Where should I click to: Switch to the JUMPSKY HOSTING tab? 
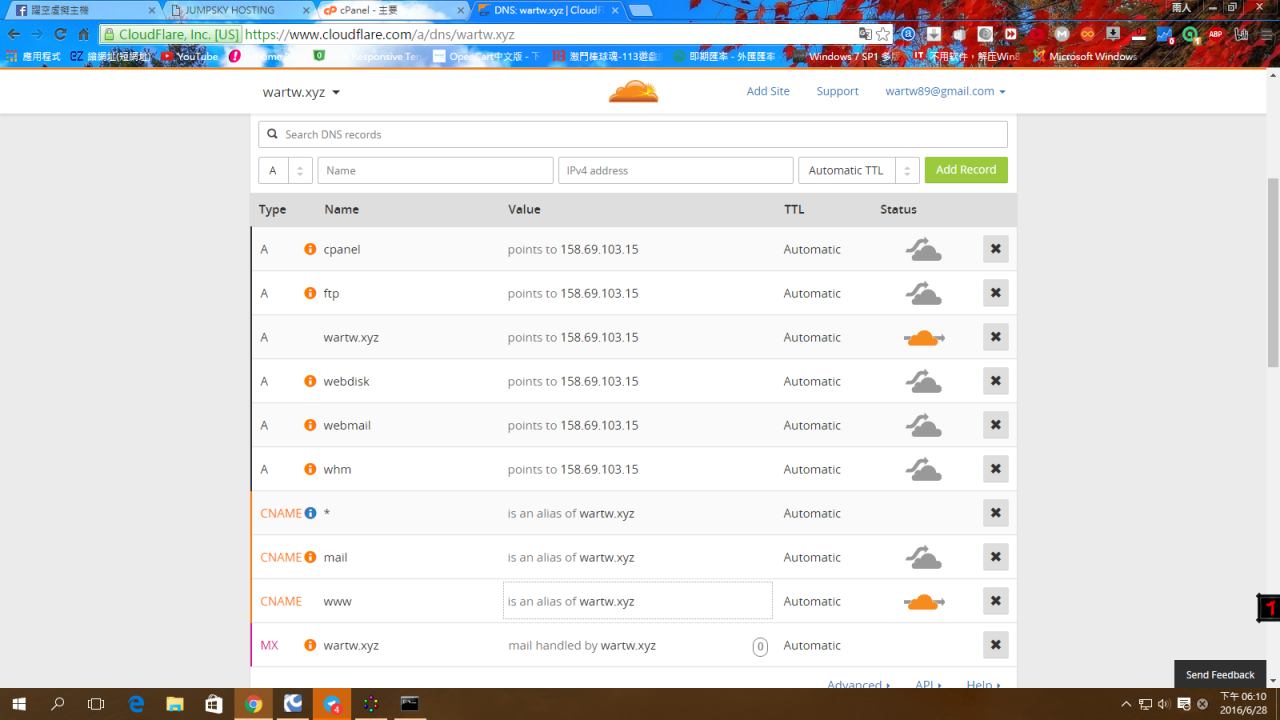(238, 10)
